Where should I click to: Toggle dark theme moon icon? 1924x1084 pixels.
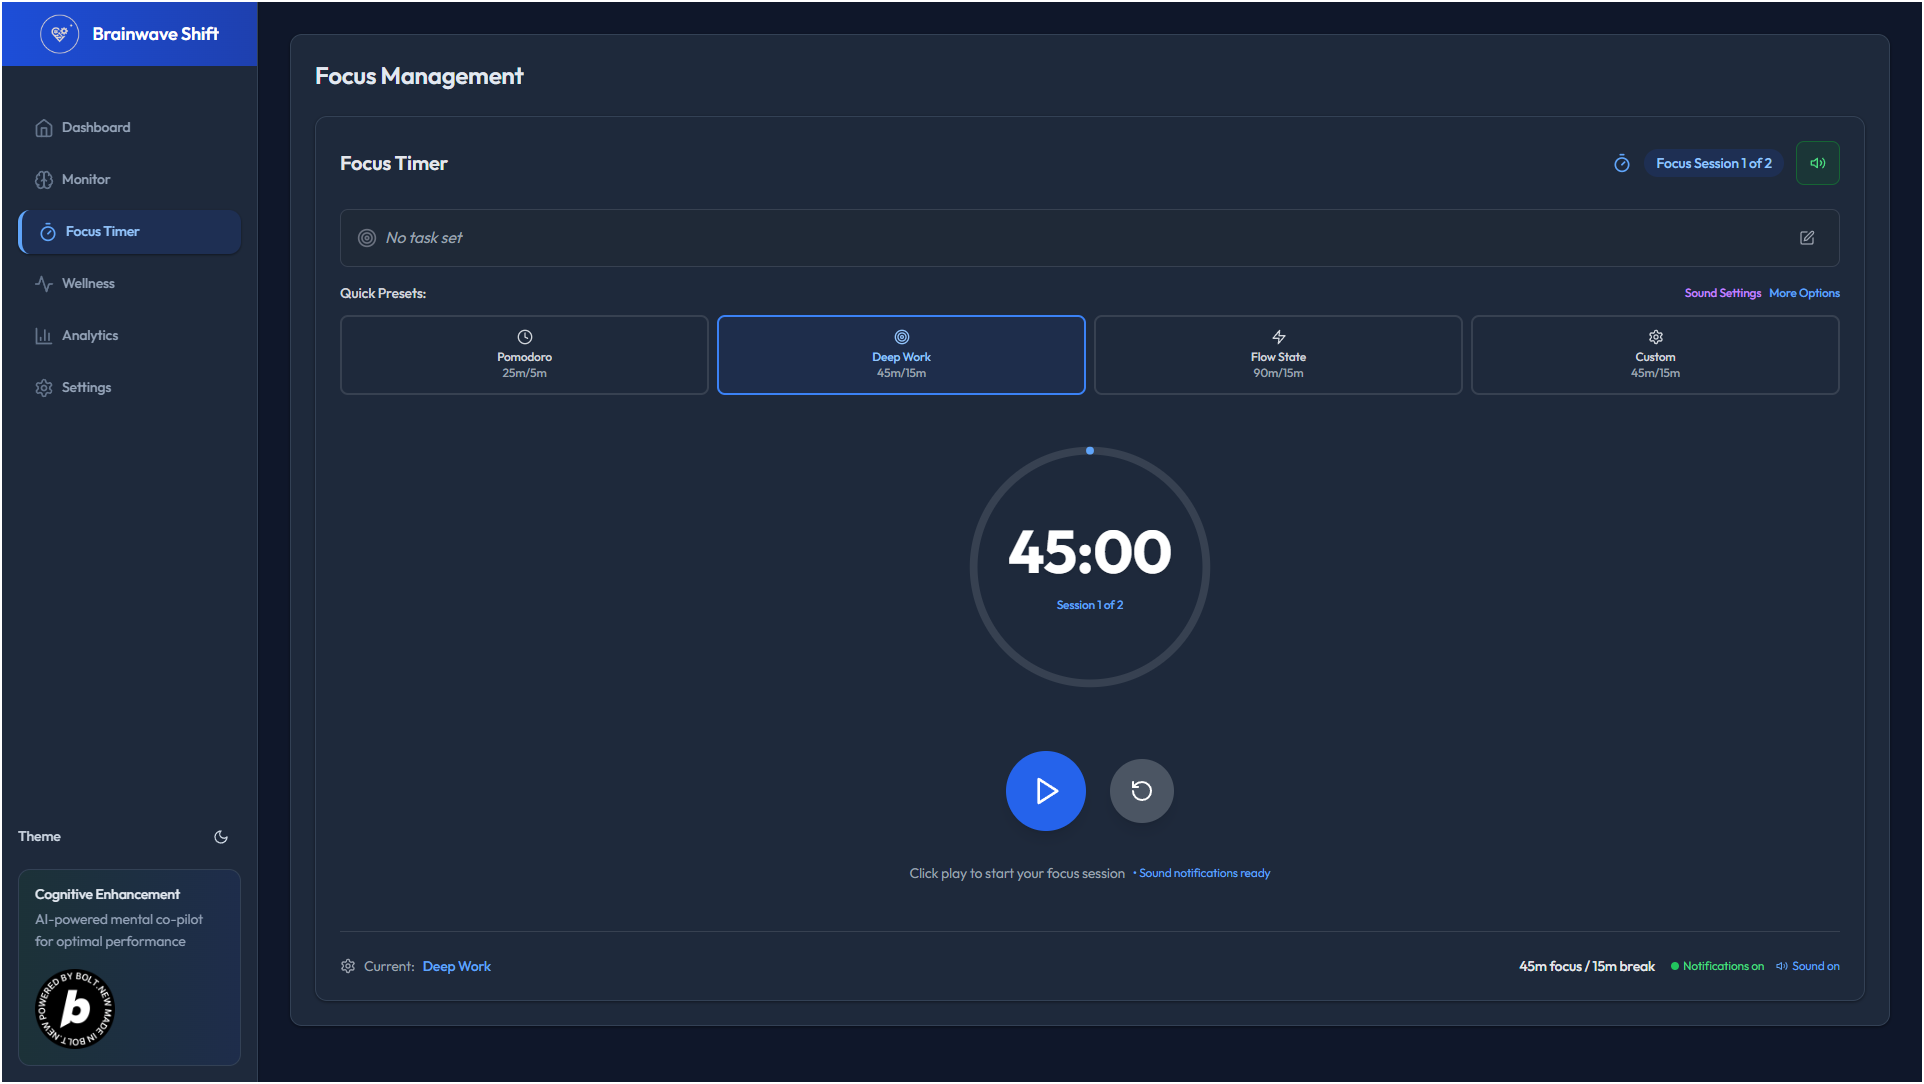[221, 837]
